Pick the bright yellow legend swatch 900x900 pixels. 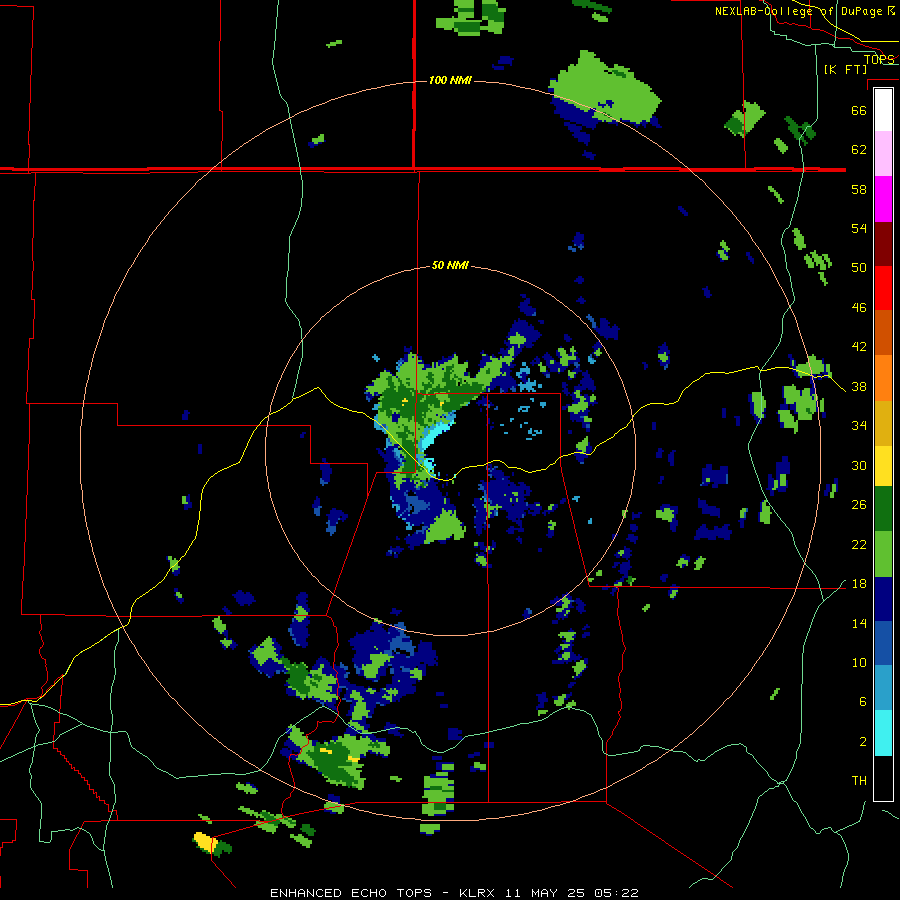pos(883,466)
